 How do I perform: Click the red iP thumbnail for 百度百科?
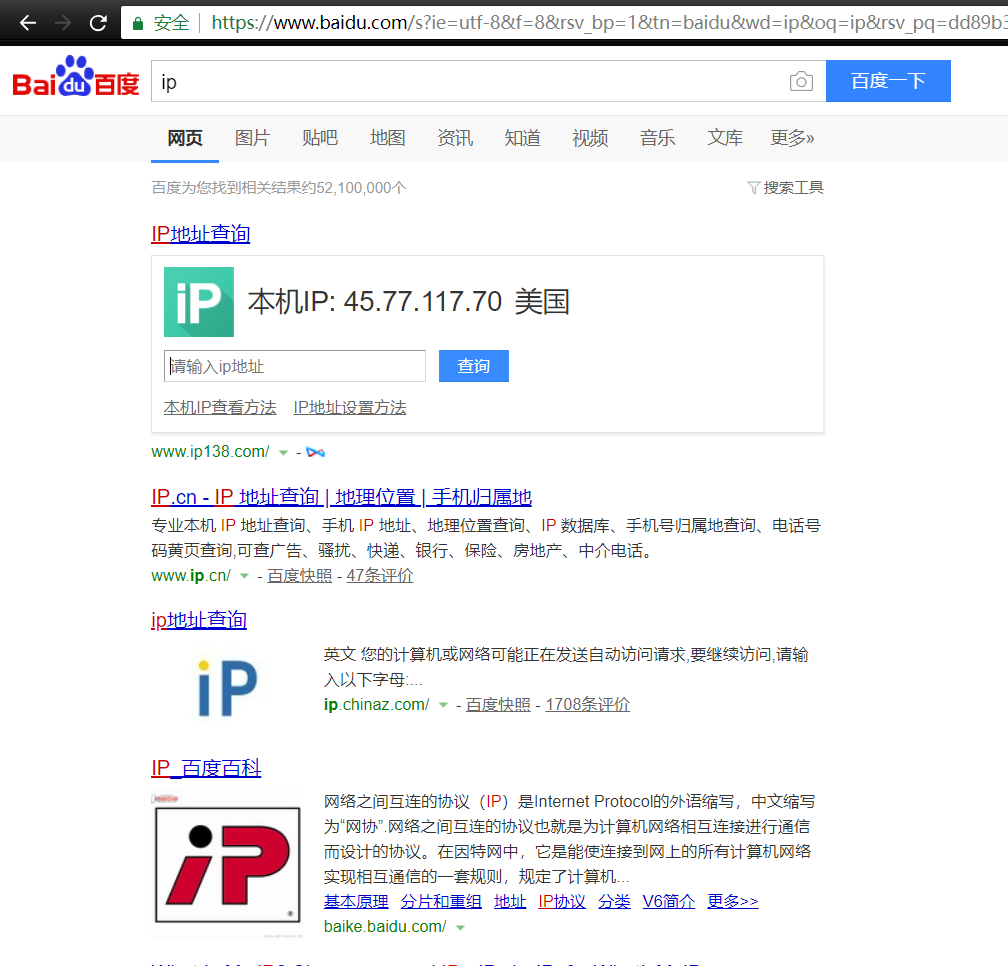228,865
